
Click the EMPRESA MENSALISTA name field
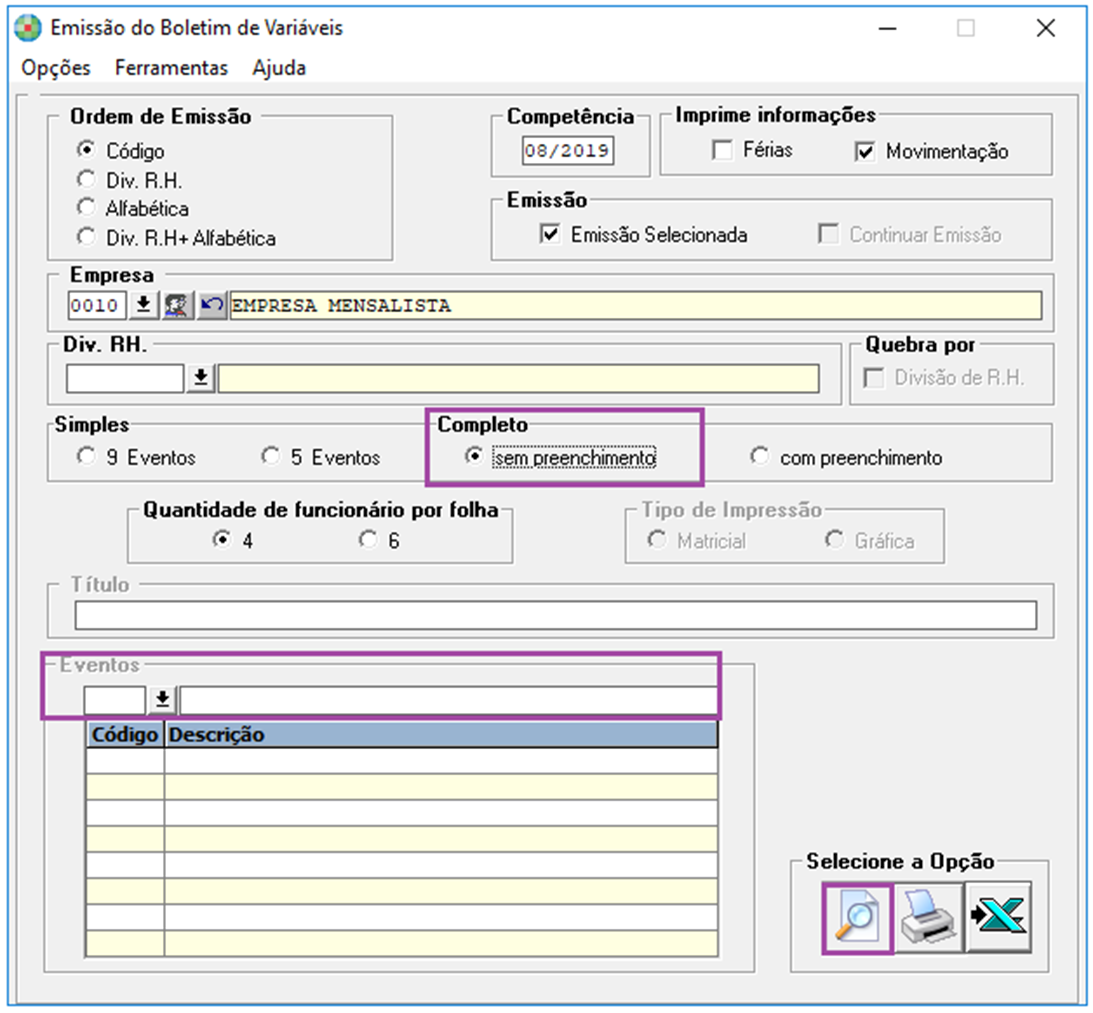click(x=635, y=305)
